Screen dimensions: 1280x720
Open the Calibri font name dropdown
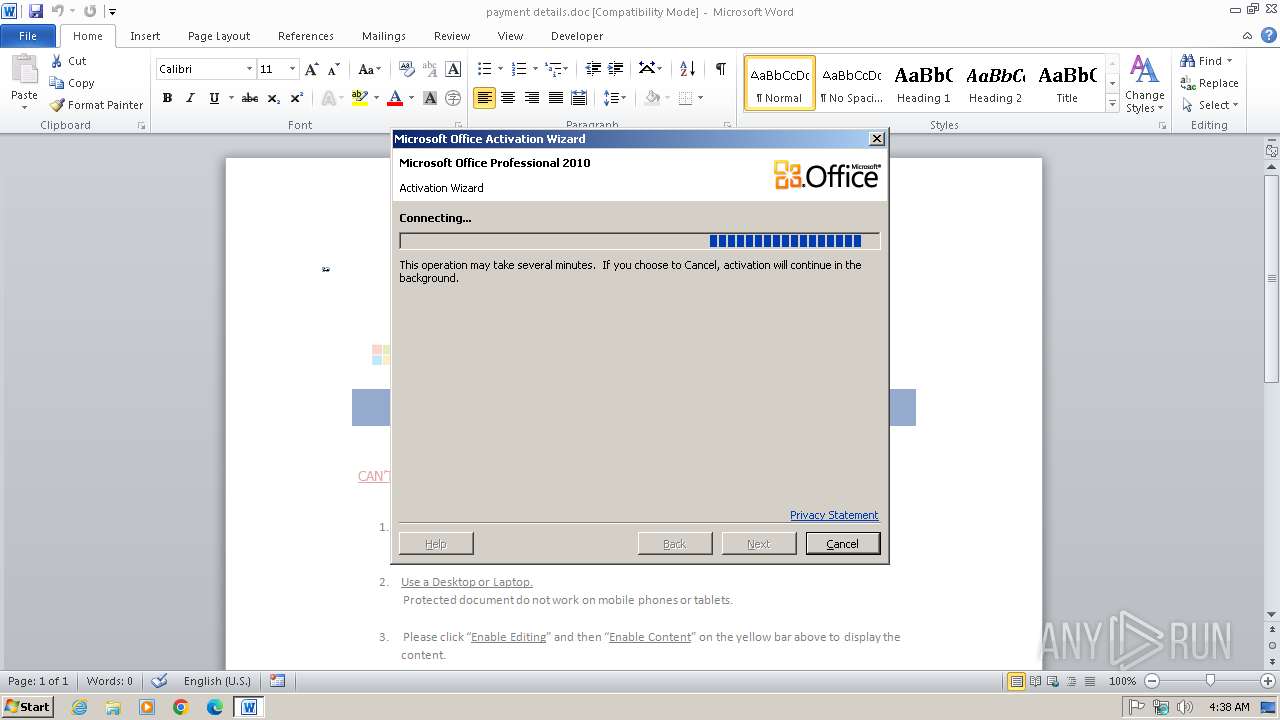click(x=249, y=69)
